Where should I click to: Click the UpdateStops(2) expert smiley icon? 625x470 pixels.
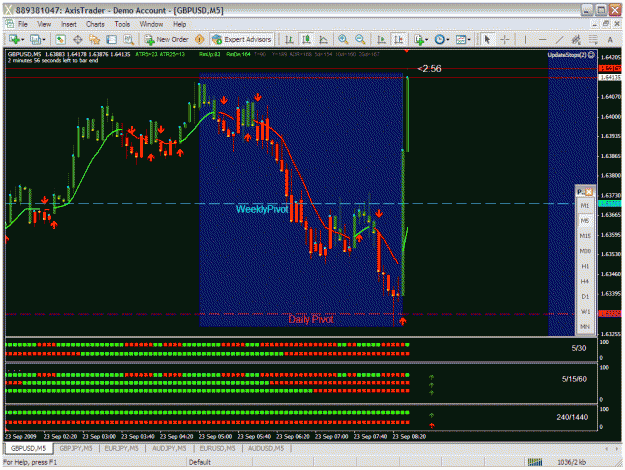coord(591,55)
